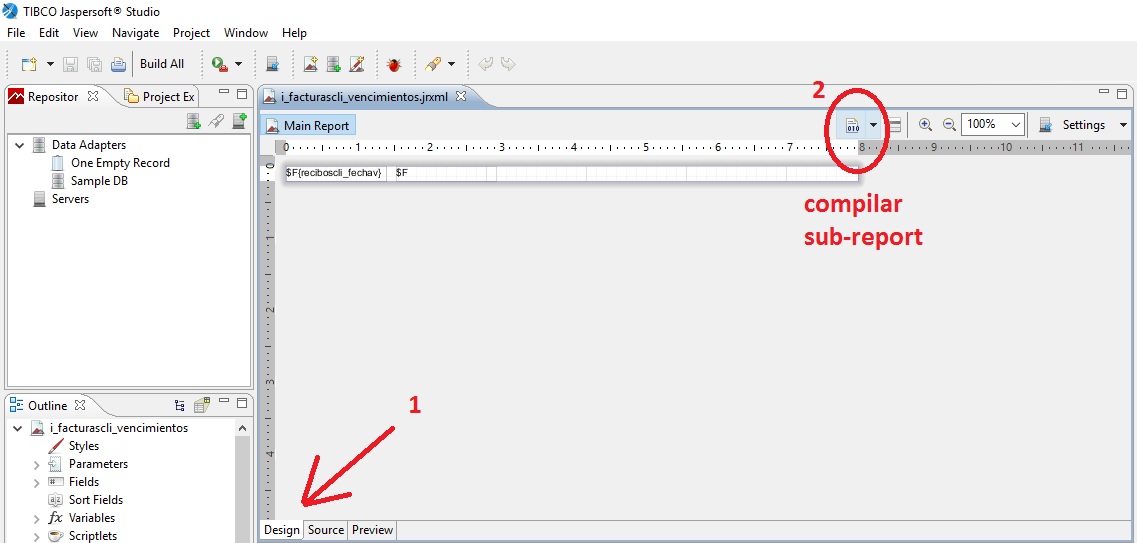Screen dimensions: 1137x543
Task: Click the Zoom Out magnifier icon
Action: (949, 124)
